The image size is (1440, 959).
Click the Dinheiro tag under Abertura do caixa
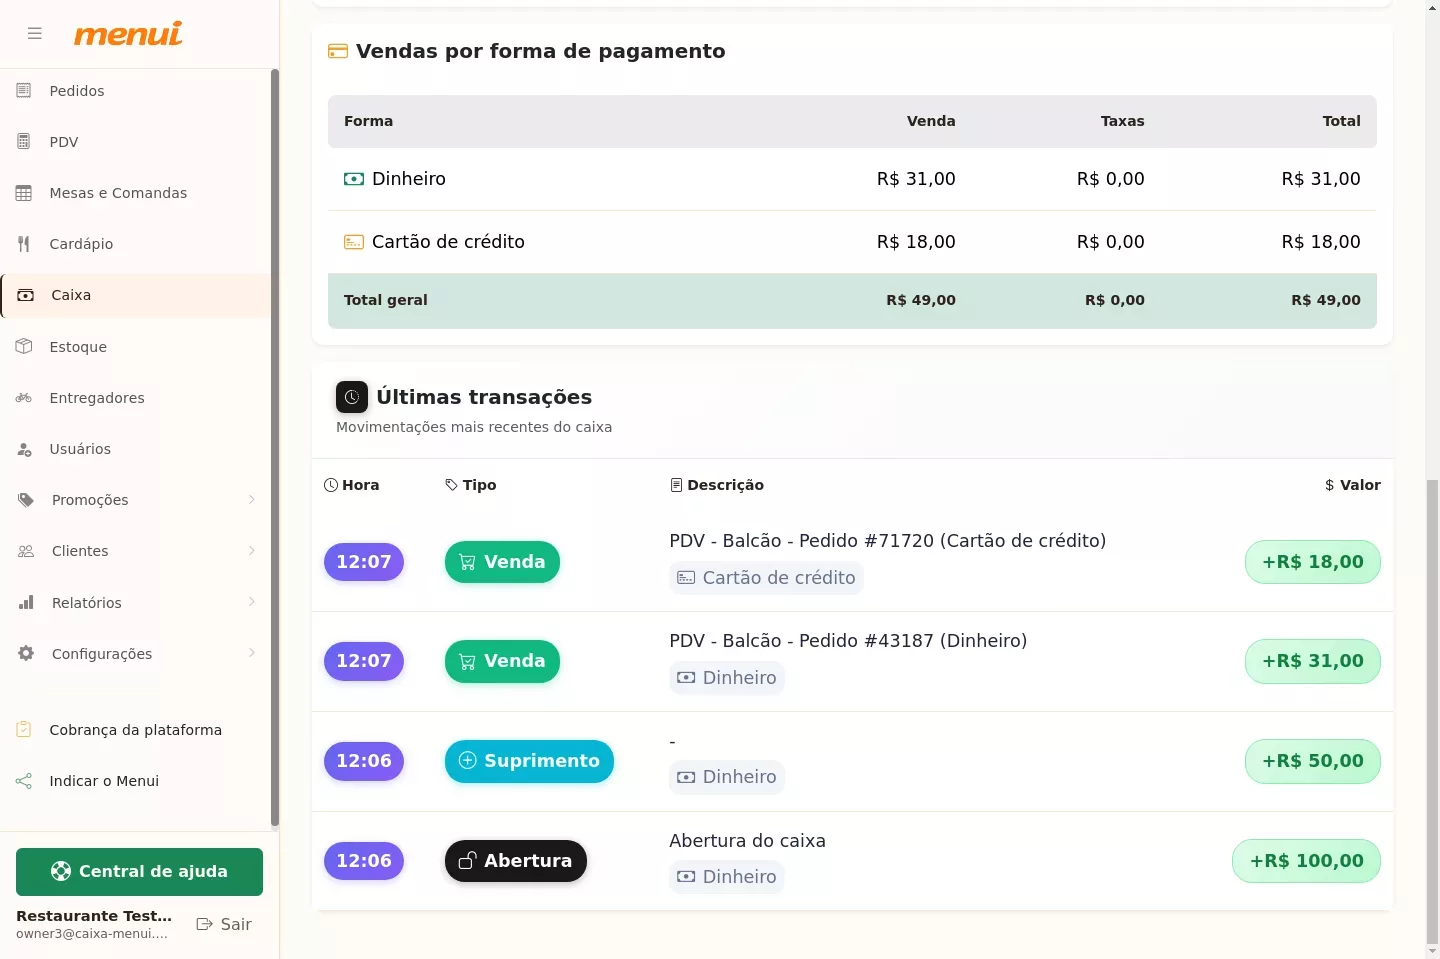point(727,877)
